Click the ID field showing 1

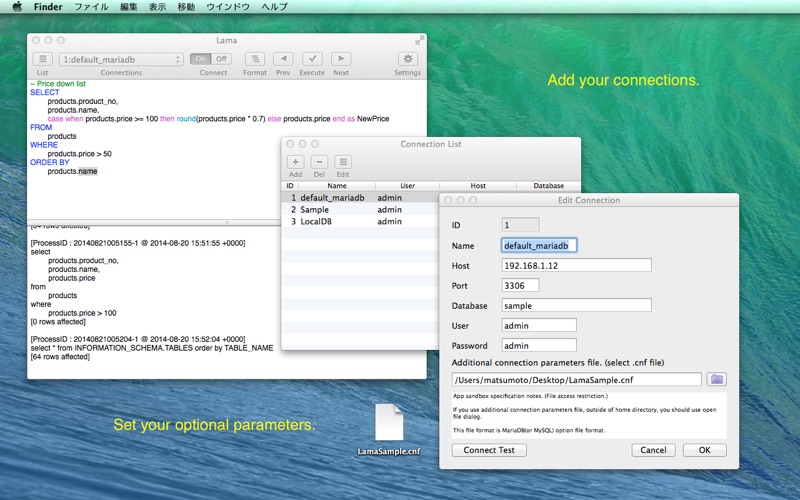[x=520, y=225]
